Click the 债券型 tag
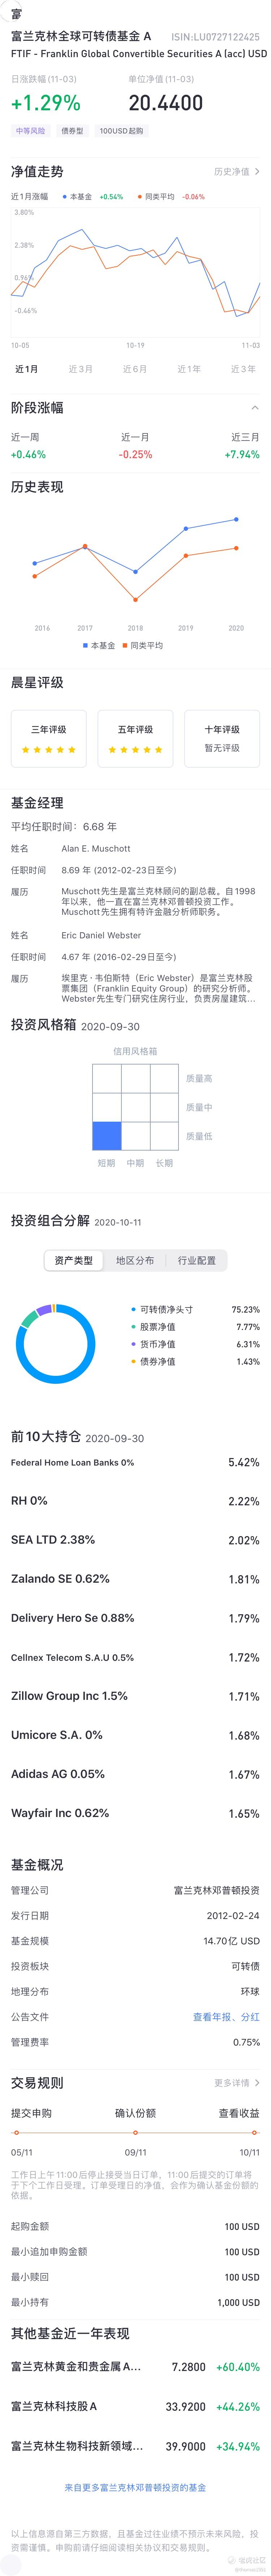Viewport: 271px width, 2576px height. click(x=72, y=131)
